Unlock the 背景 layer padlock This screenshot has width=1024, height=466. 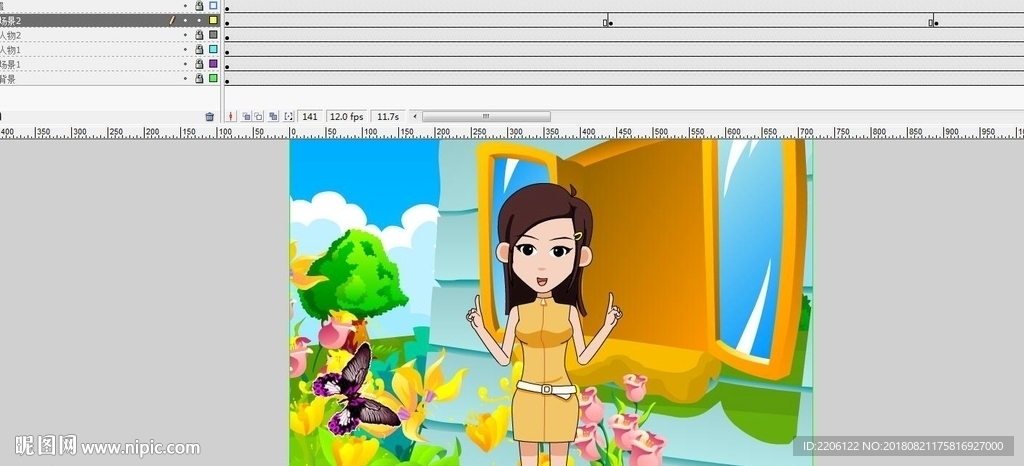point(199,78)
